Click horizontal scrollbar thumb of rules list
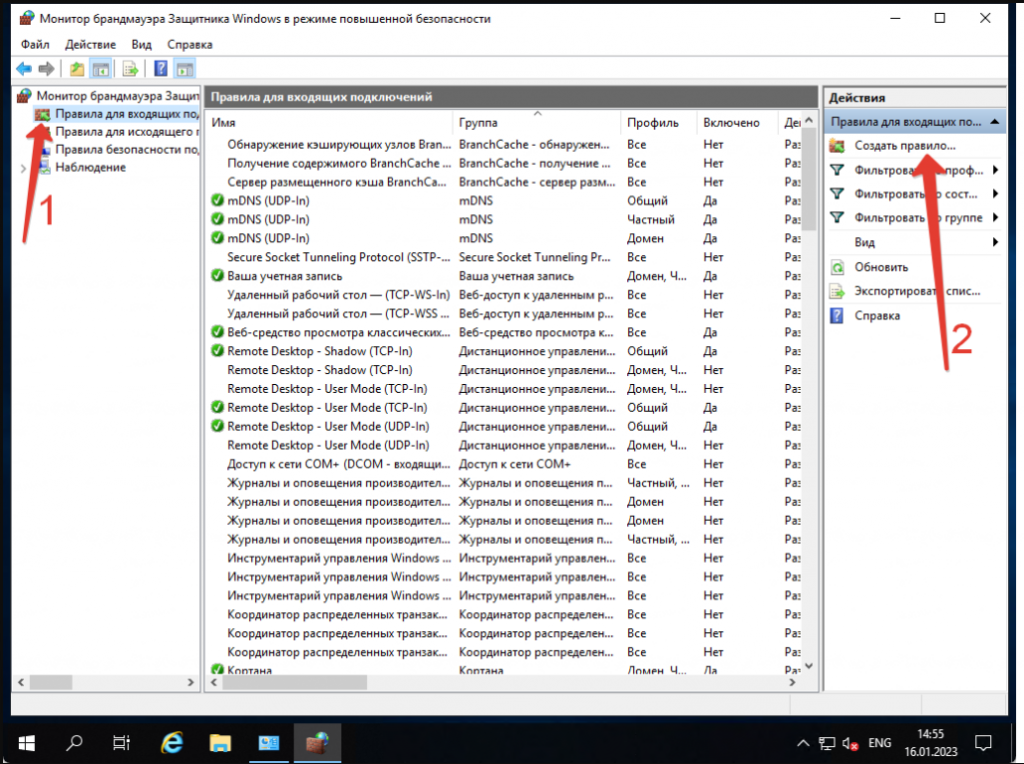 tap(295, 682)
